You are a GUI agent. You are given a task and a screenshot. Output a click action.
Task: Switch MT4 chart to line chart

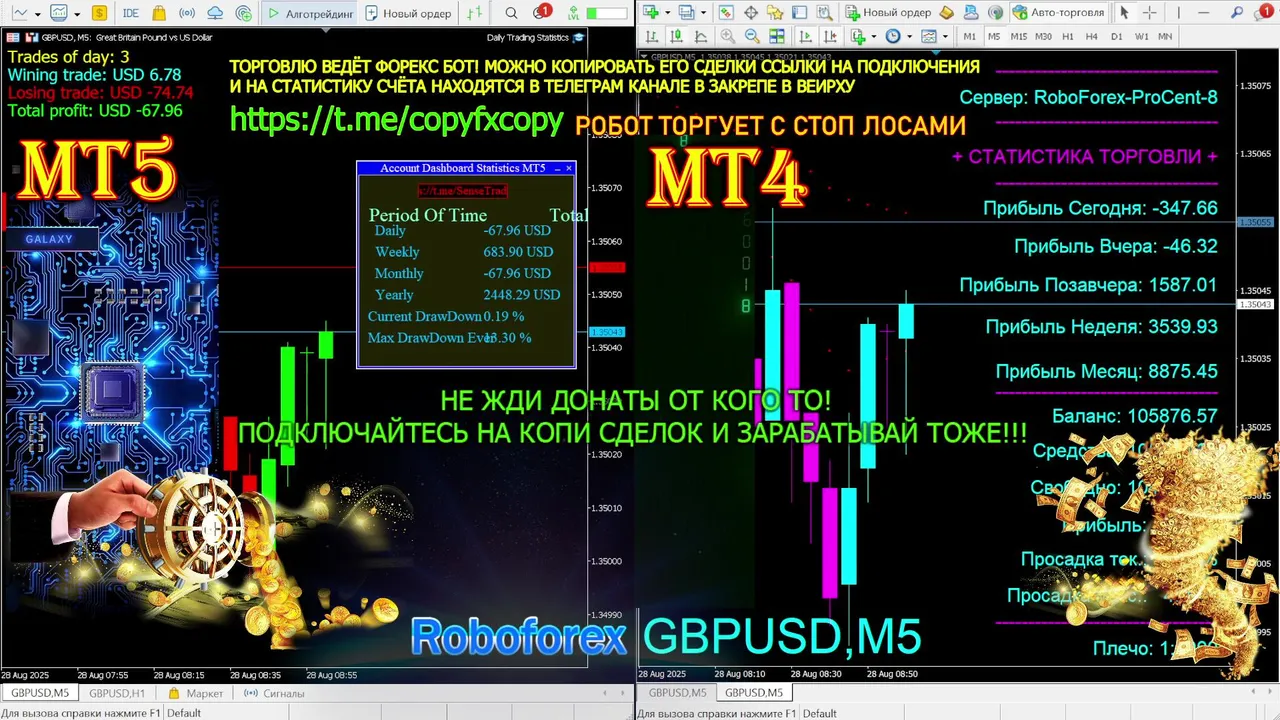(x=701, y=36)
